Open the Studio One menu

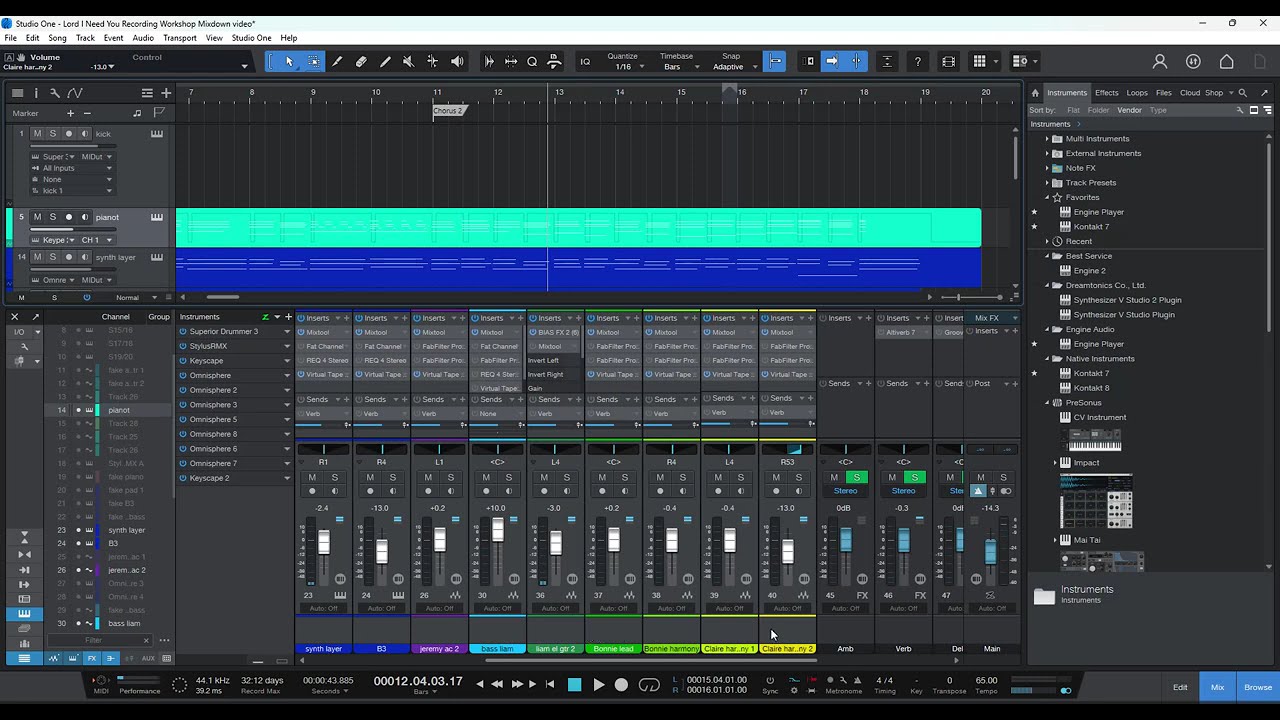pyautogui.click(x=251, y=38)
